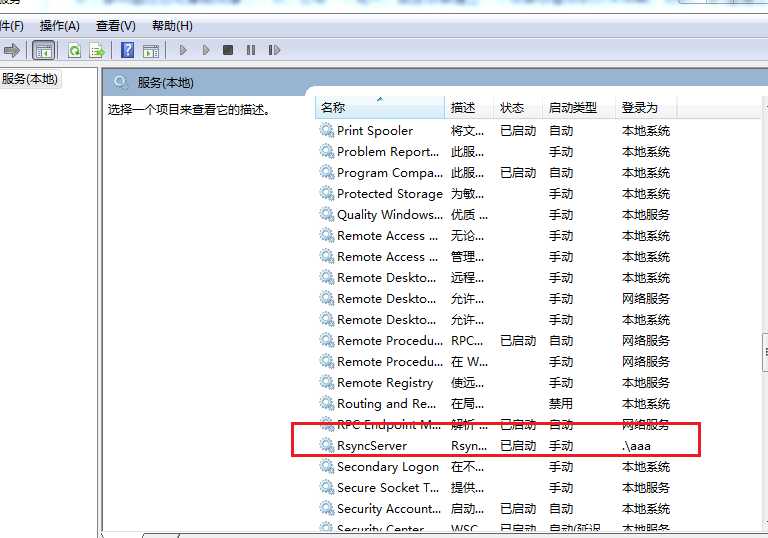Open the 帮助(H) menu
This screenshot has width=768, height=538.
pyautogui.click(x=172, y=25)
